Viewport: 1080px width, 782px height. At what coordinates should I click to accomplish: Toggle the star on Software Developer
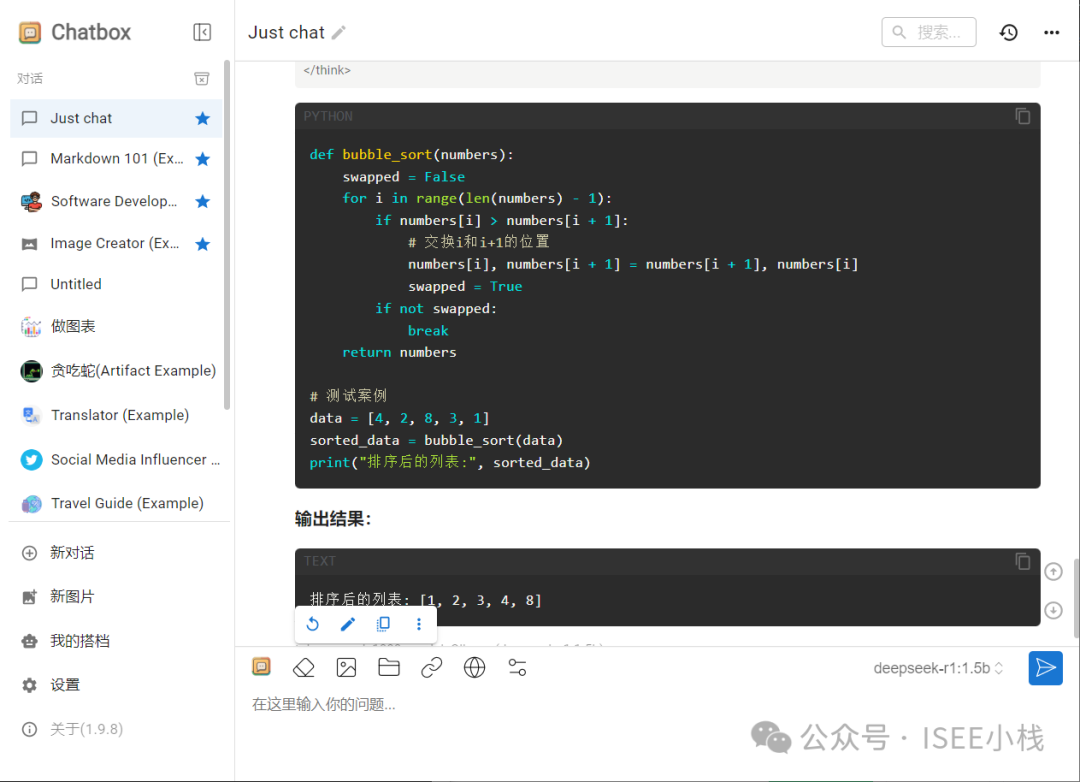[202, 201]
